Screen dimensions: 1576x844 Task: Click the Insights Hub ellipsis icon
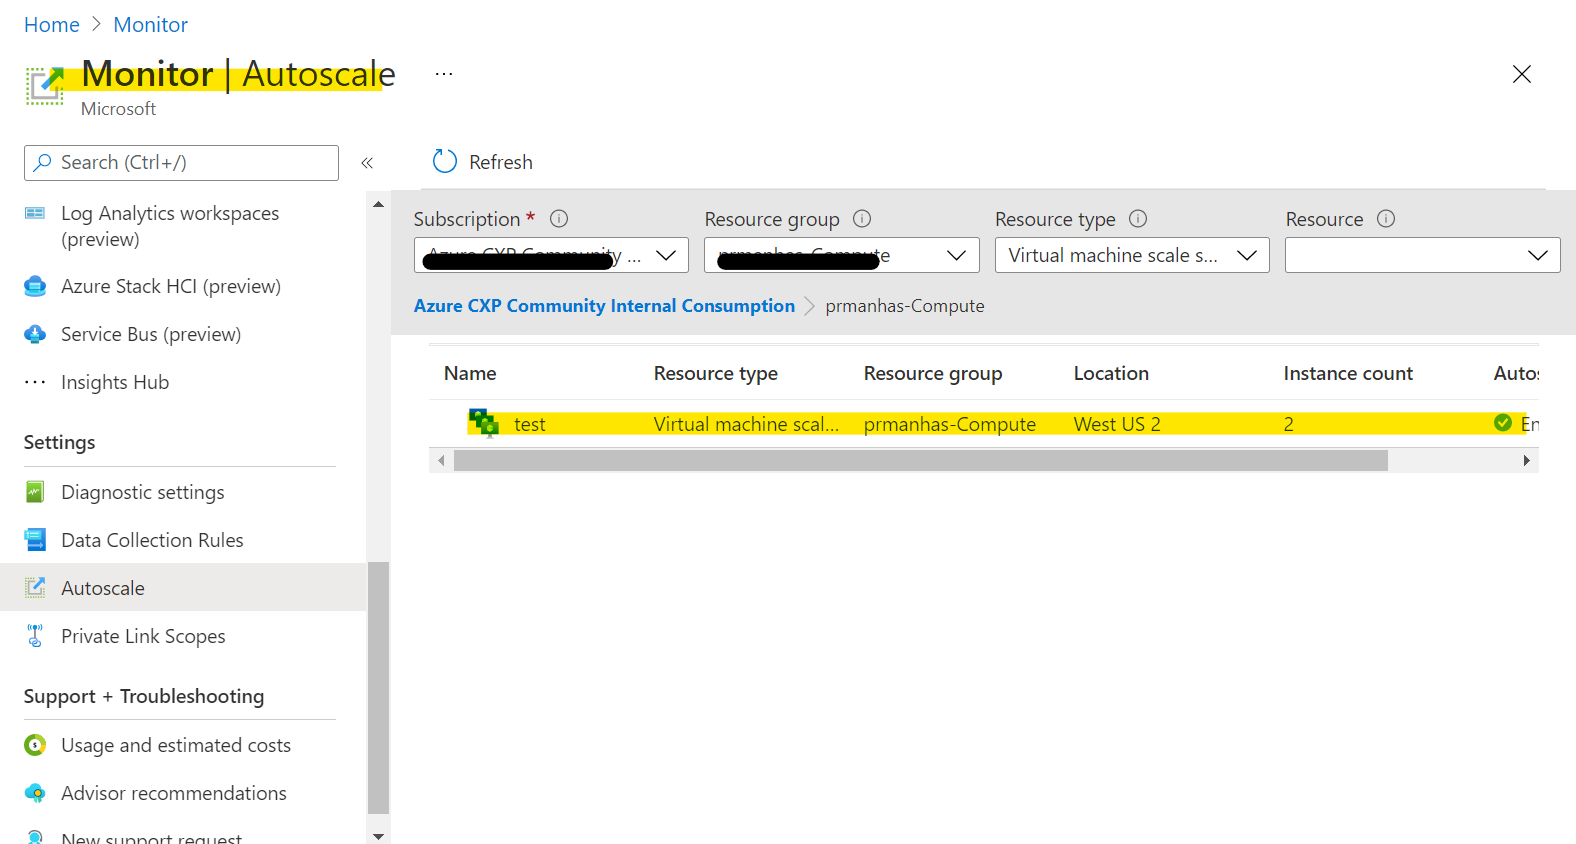click(35, 382)
